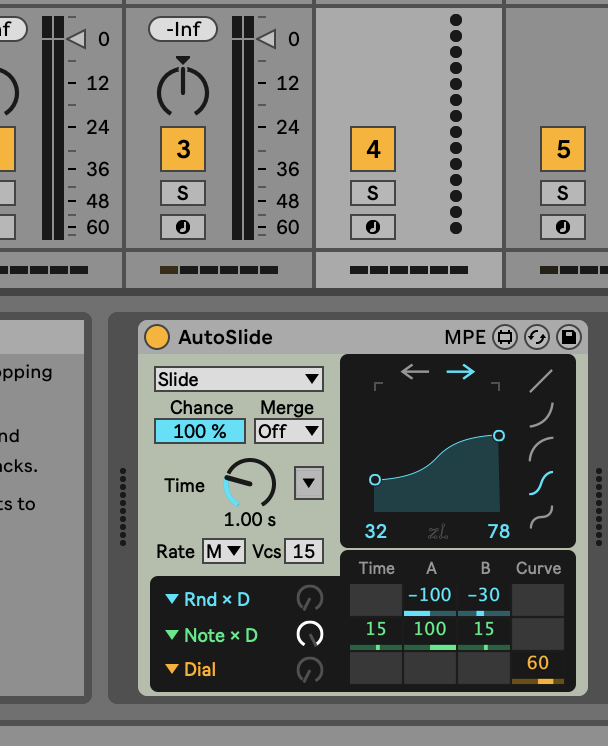Click the track 3 volume fader handle

pyautogui.click(x=266, y=39)
